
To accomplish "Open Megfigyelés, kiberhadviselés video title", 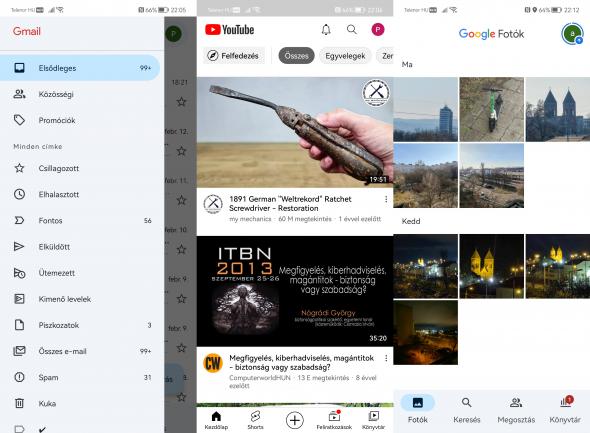I will tap(301, 362).
